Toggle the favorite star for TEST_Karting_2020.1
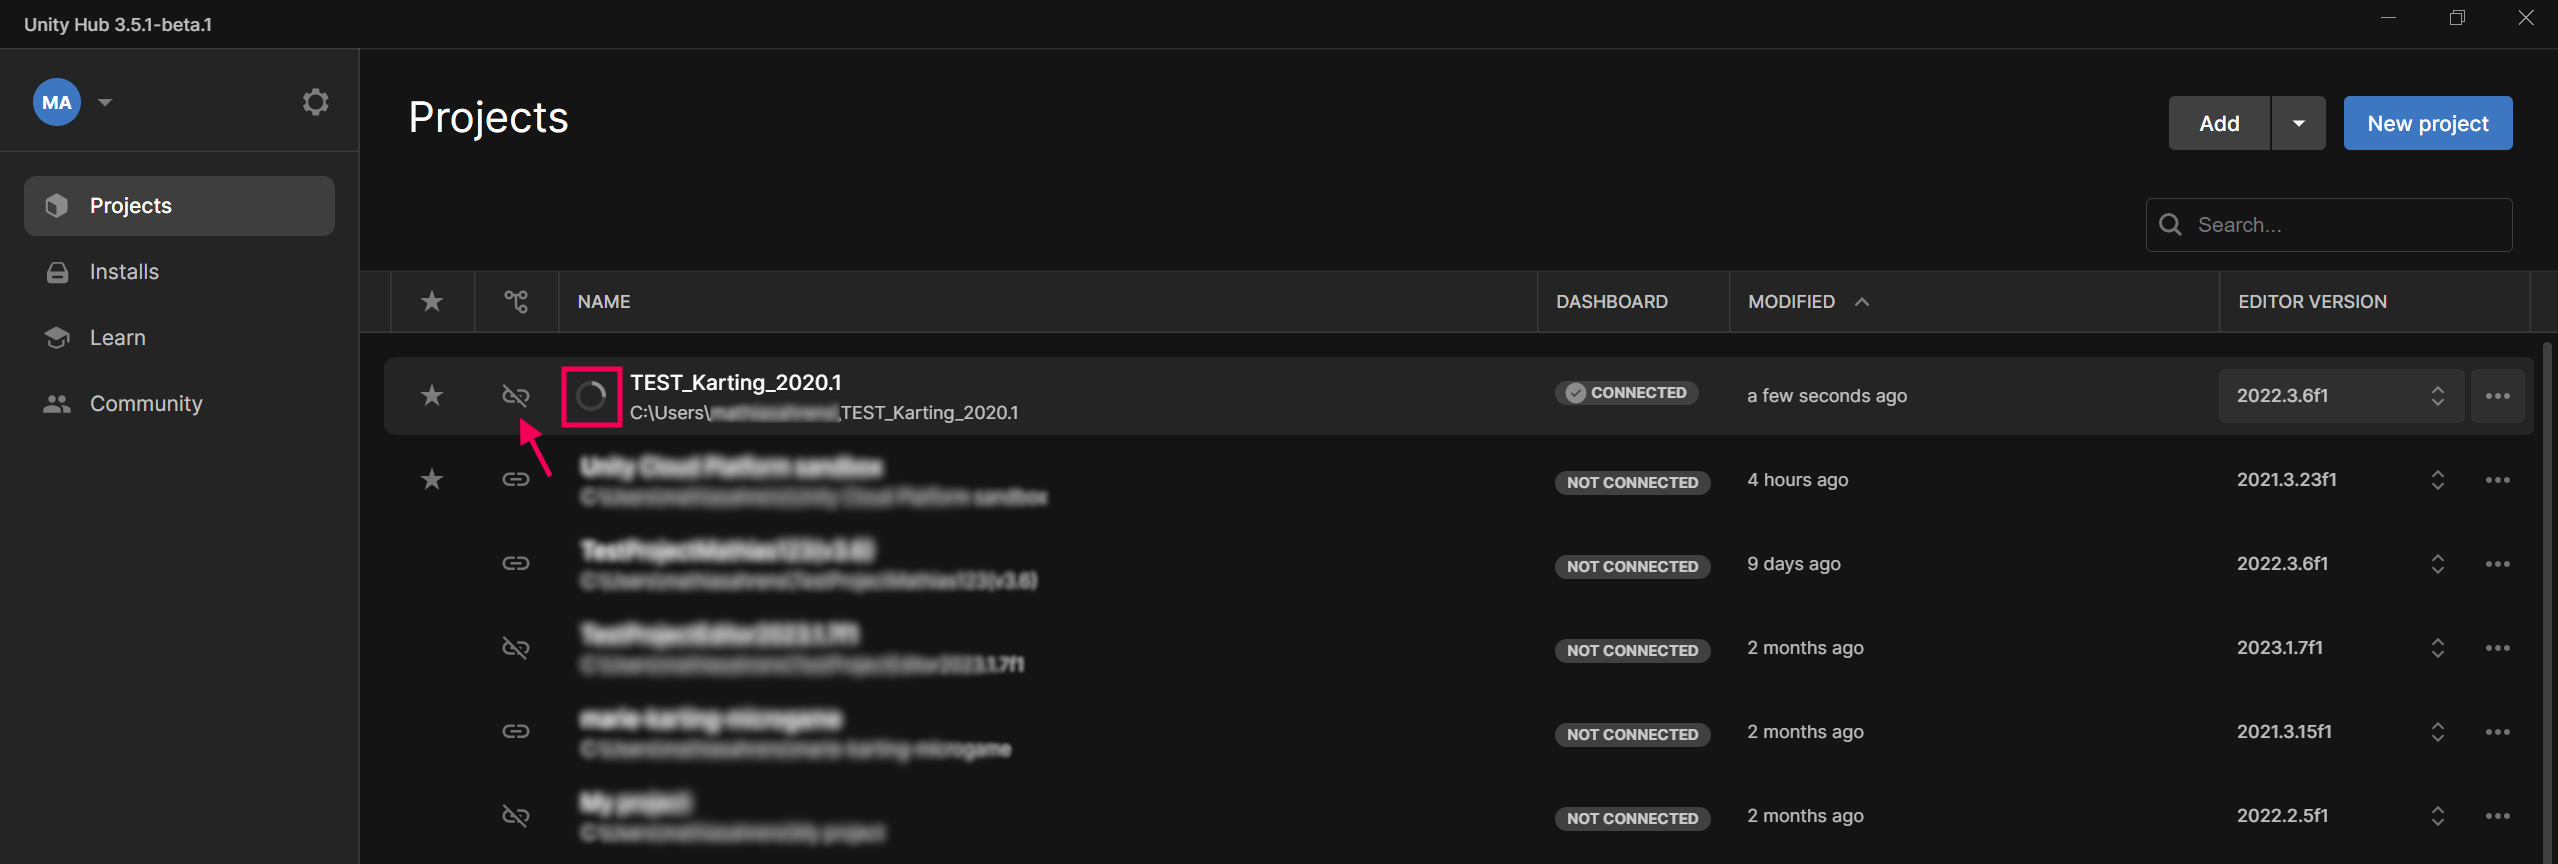This screenshot has height=864, width=2558. [432, 395]
